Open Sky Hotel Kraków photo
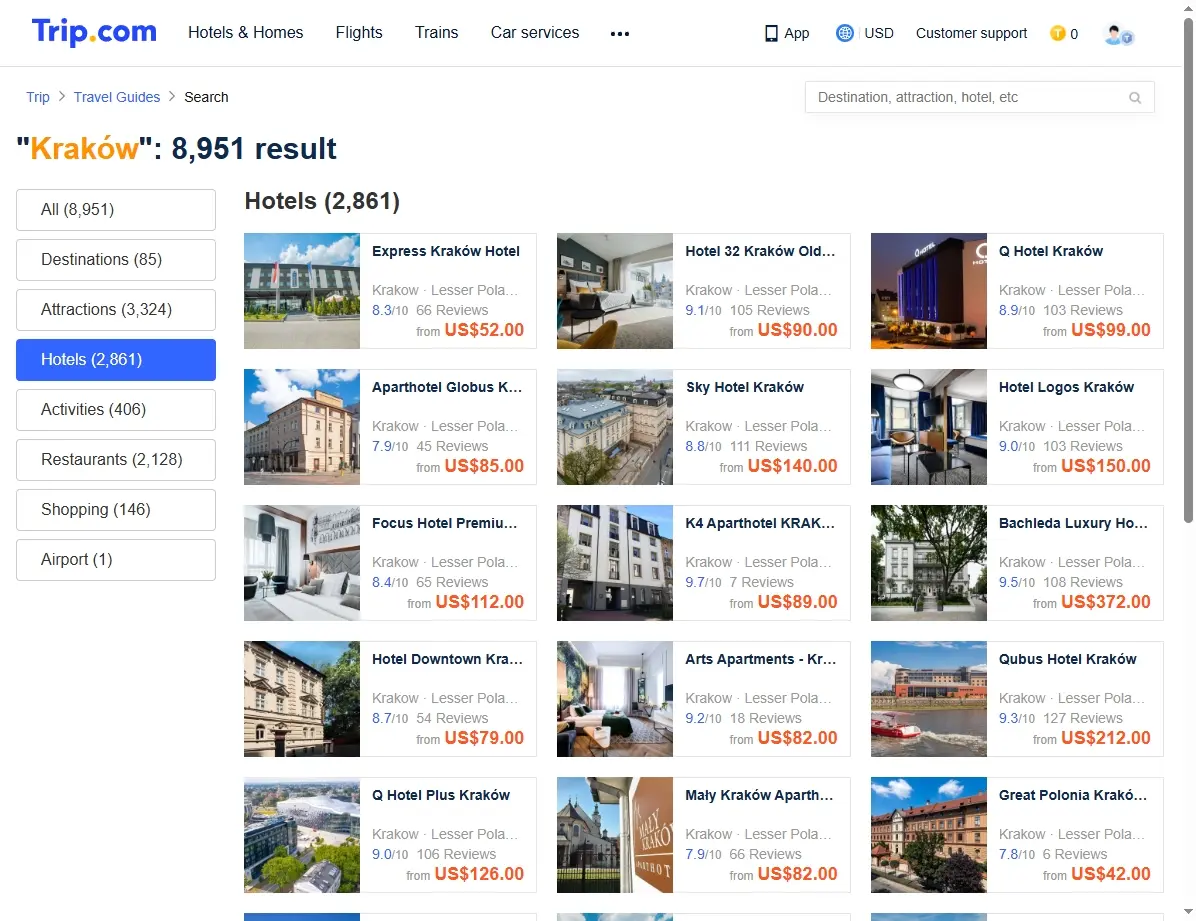 point(615,427)
